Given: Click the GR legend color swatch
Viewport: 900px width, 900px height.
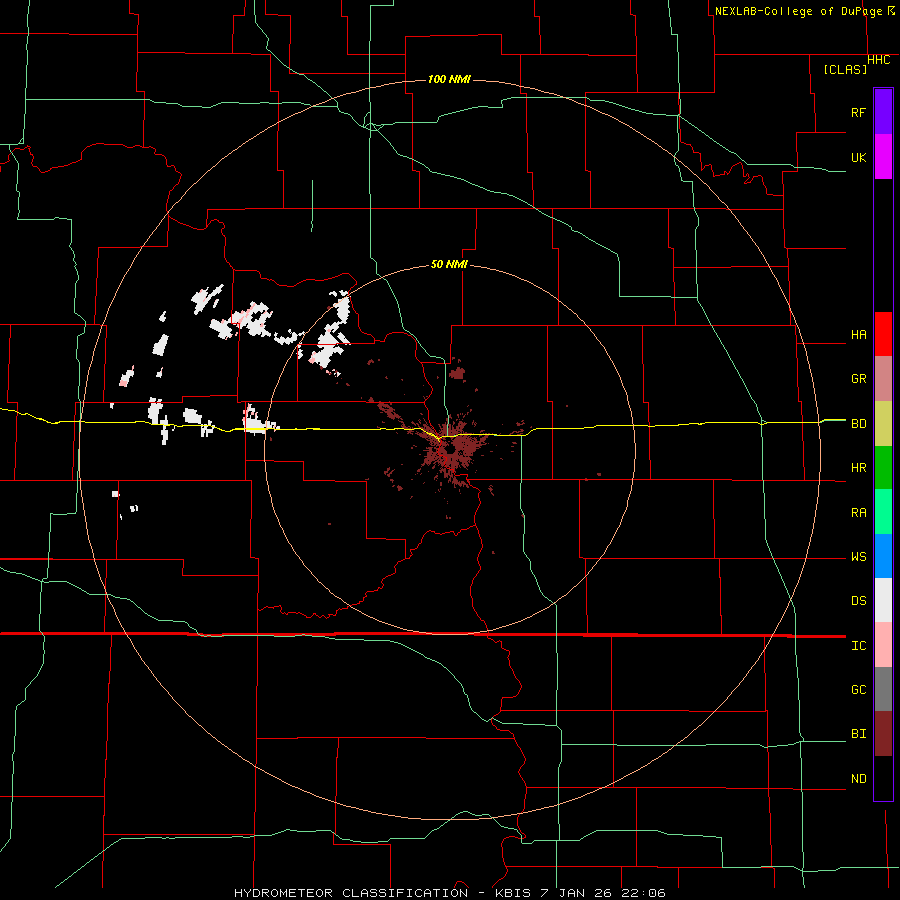Looking at the screenshot, I should [x=883, y=379].
